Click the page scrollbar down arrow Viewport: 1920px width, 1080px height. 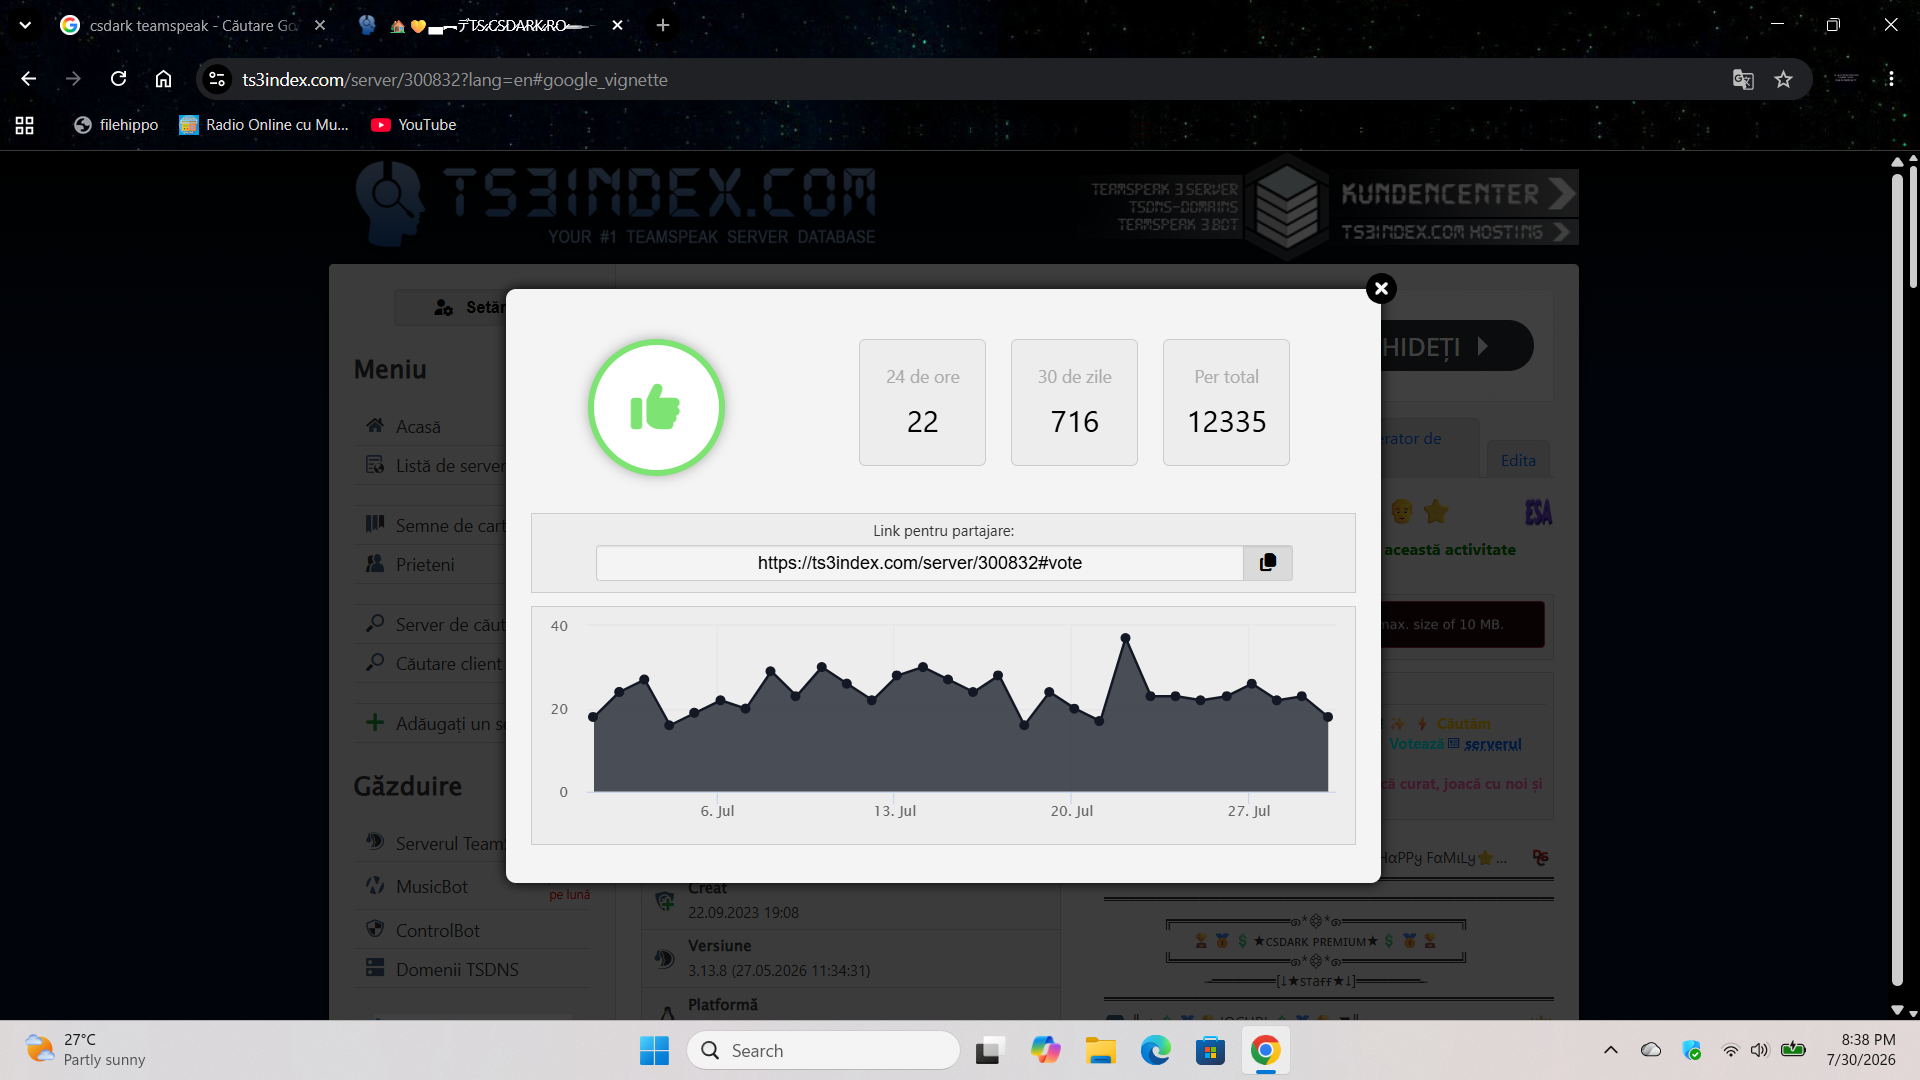(1897, 1010)
